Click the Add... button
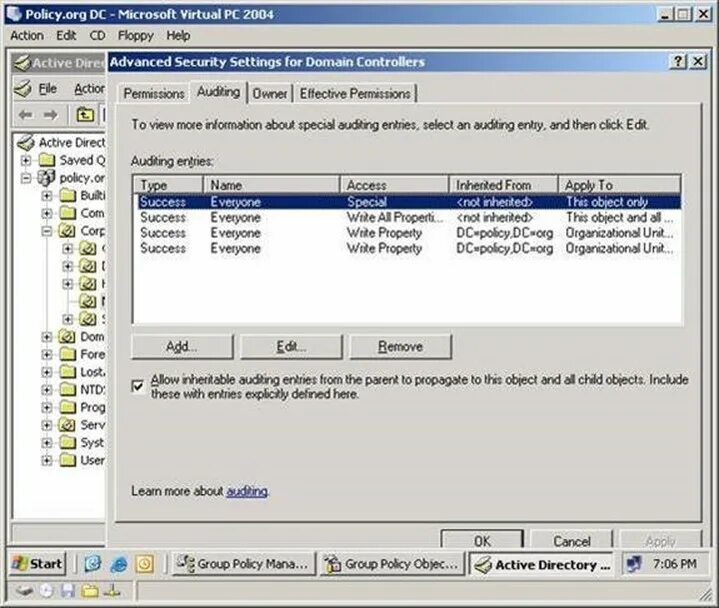719x608 pixels. click(x=182, y=346)
